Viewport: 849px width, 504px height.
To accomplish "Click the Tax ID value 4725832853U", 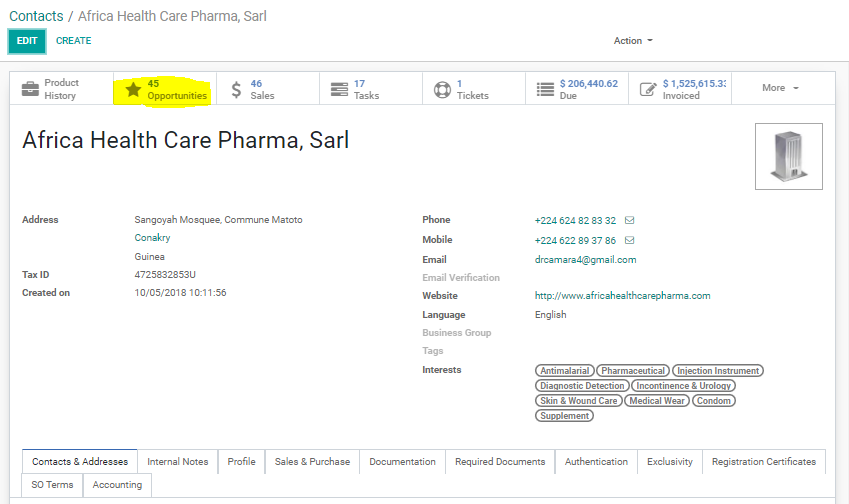I will pyautogui.click(x=165, y=274).
